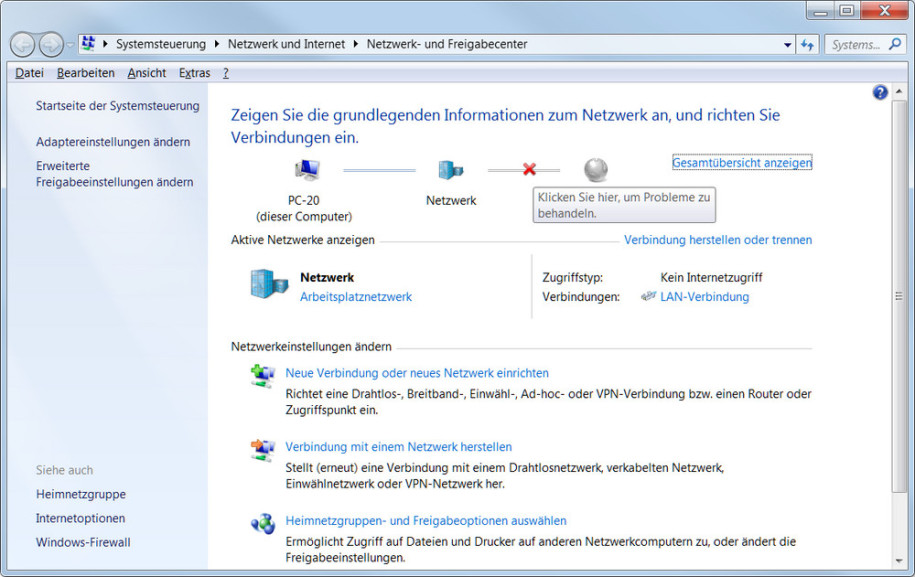This screenshot has height=577, width=915.
Task: Click the search magnifier icon
Action: [x=894, y=44]
